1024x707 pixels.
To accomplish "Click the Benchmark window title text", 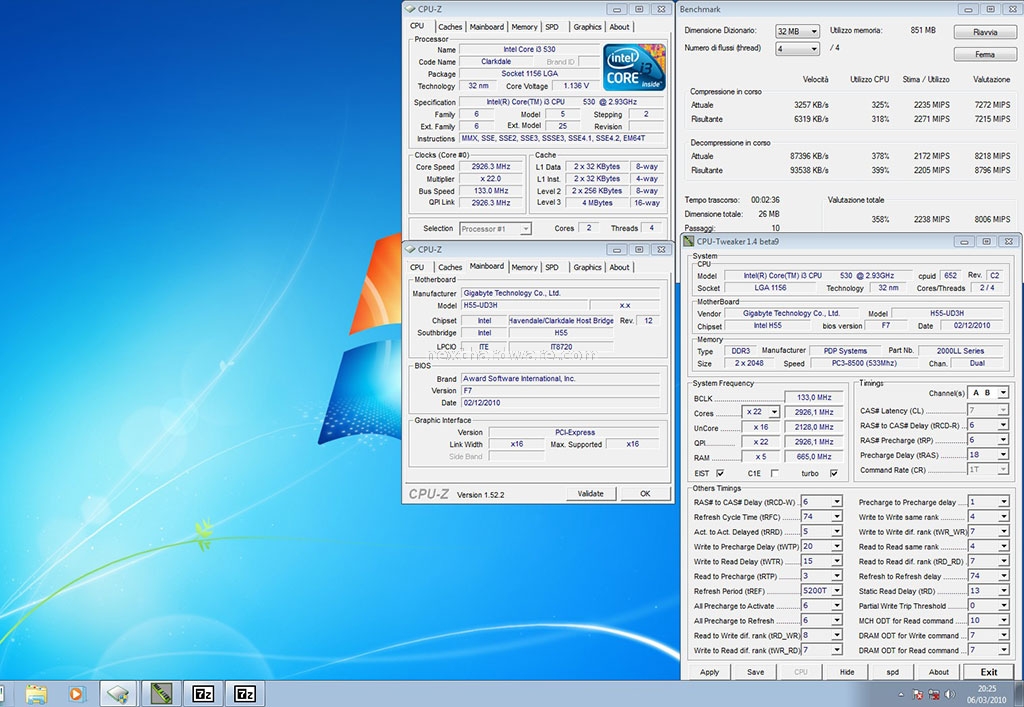I will pyautogui.click(x=700, y=9).
